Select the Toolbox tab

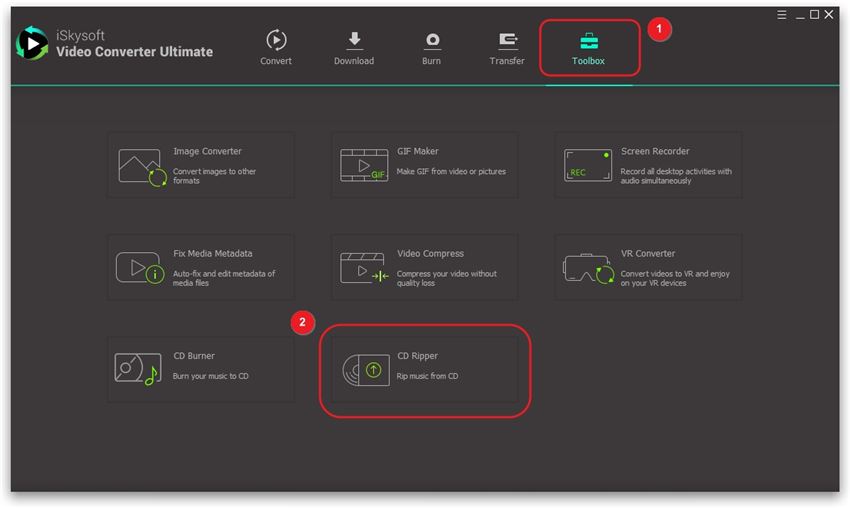[589, 47]
